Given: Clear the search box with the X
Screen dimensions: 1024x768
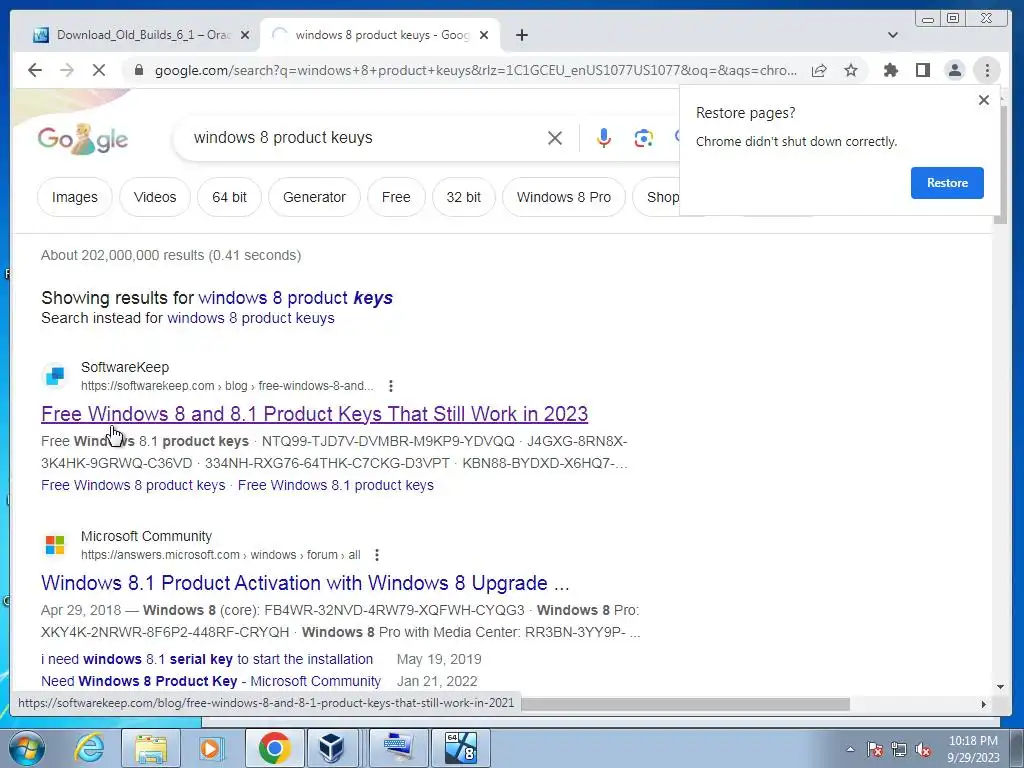Looking at the screenshot, I should pos(554,138).
